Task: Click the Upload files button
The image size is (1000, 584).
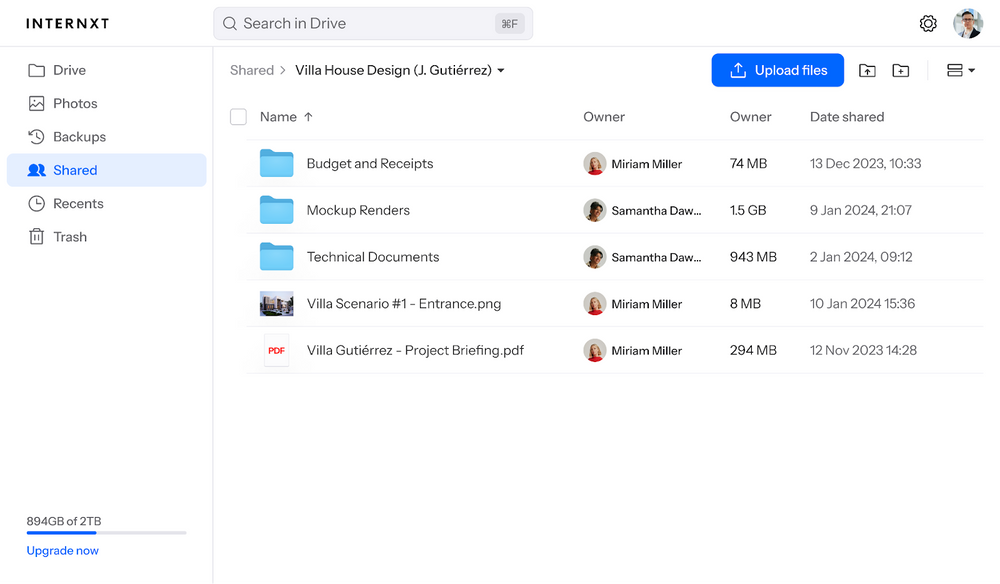Action: point(777,70)
